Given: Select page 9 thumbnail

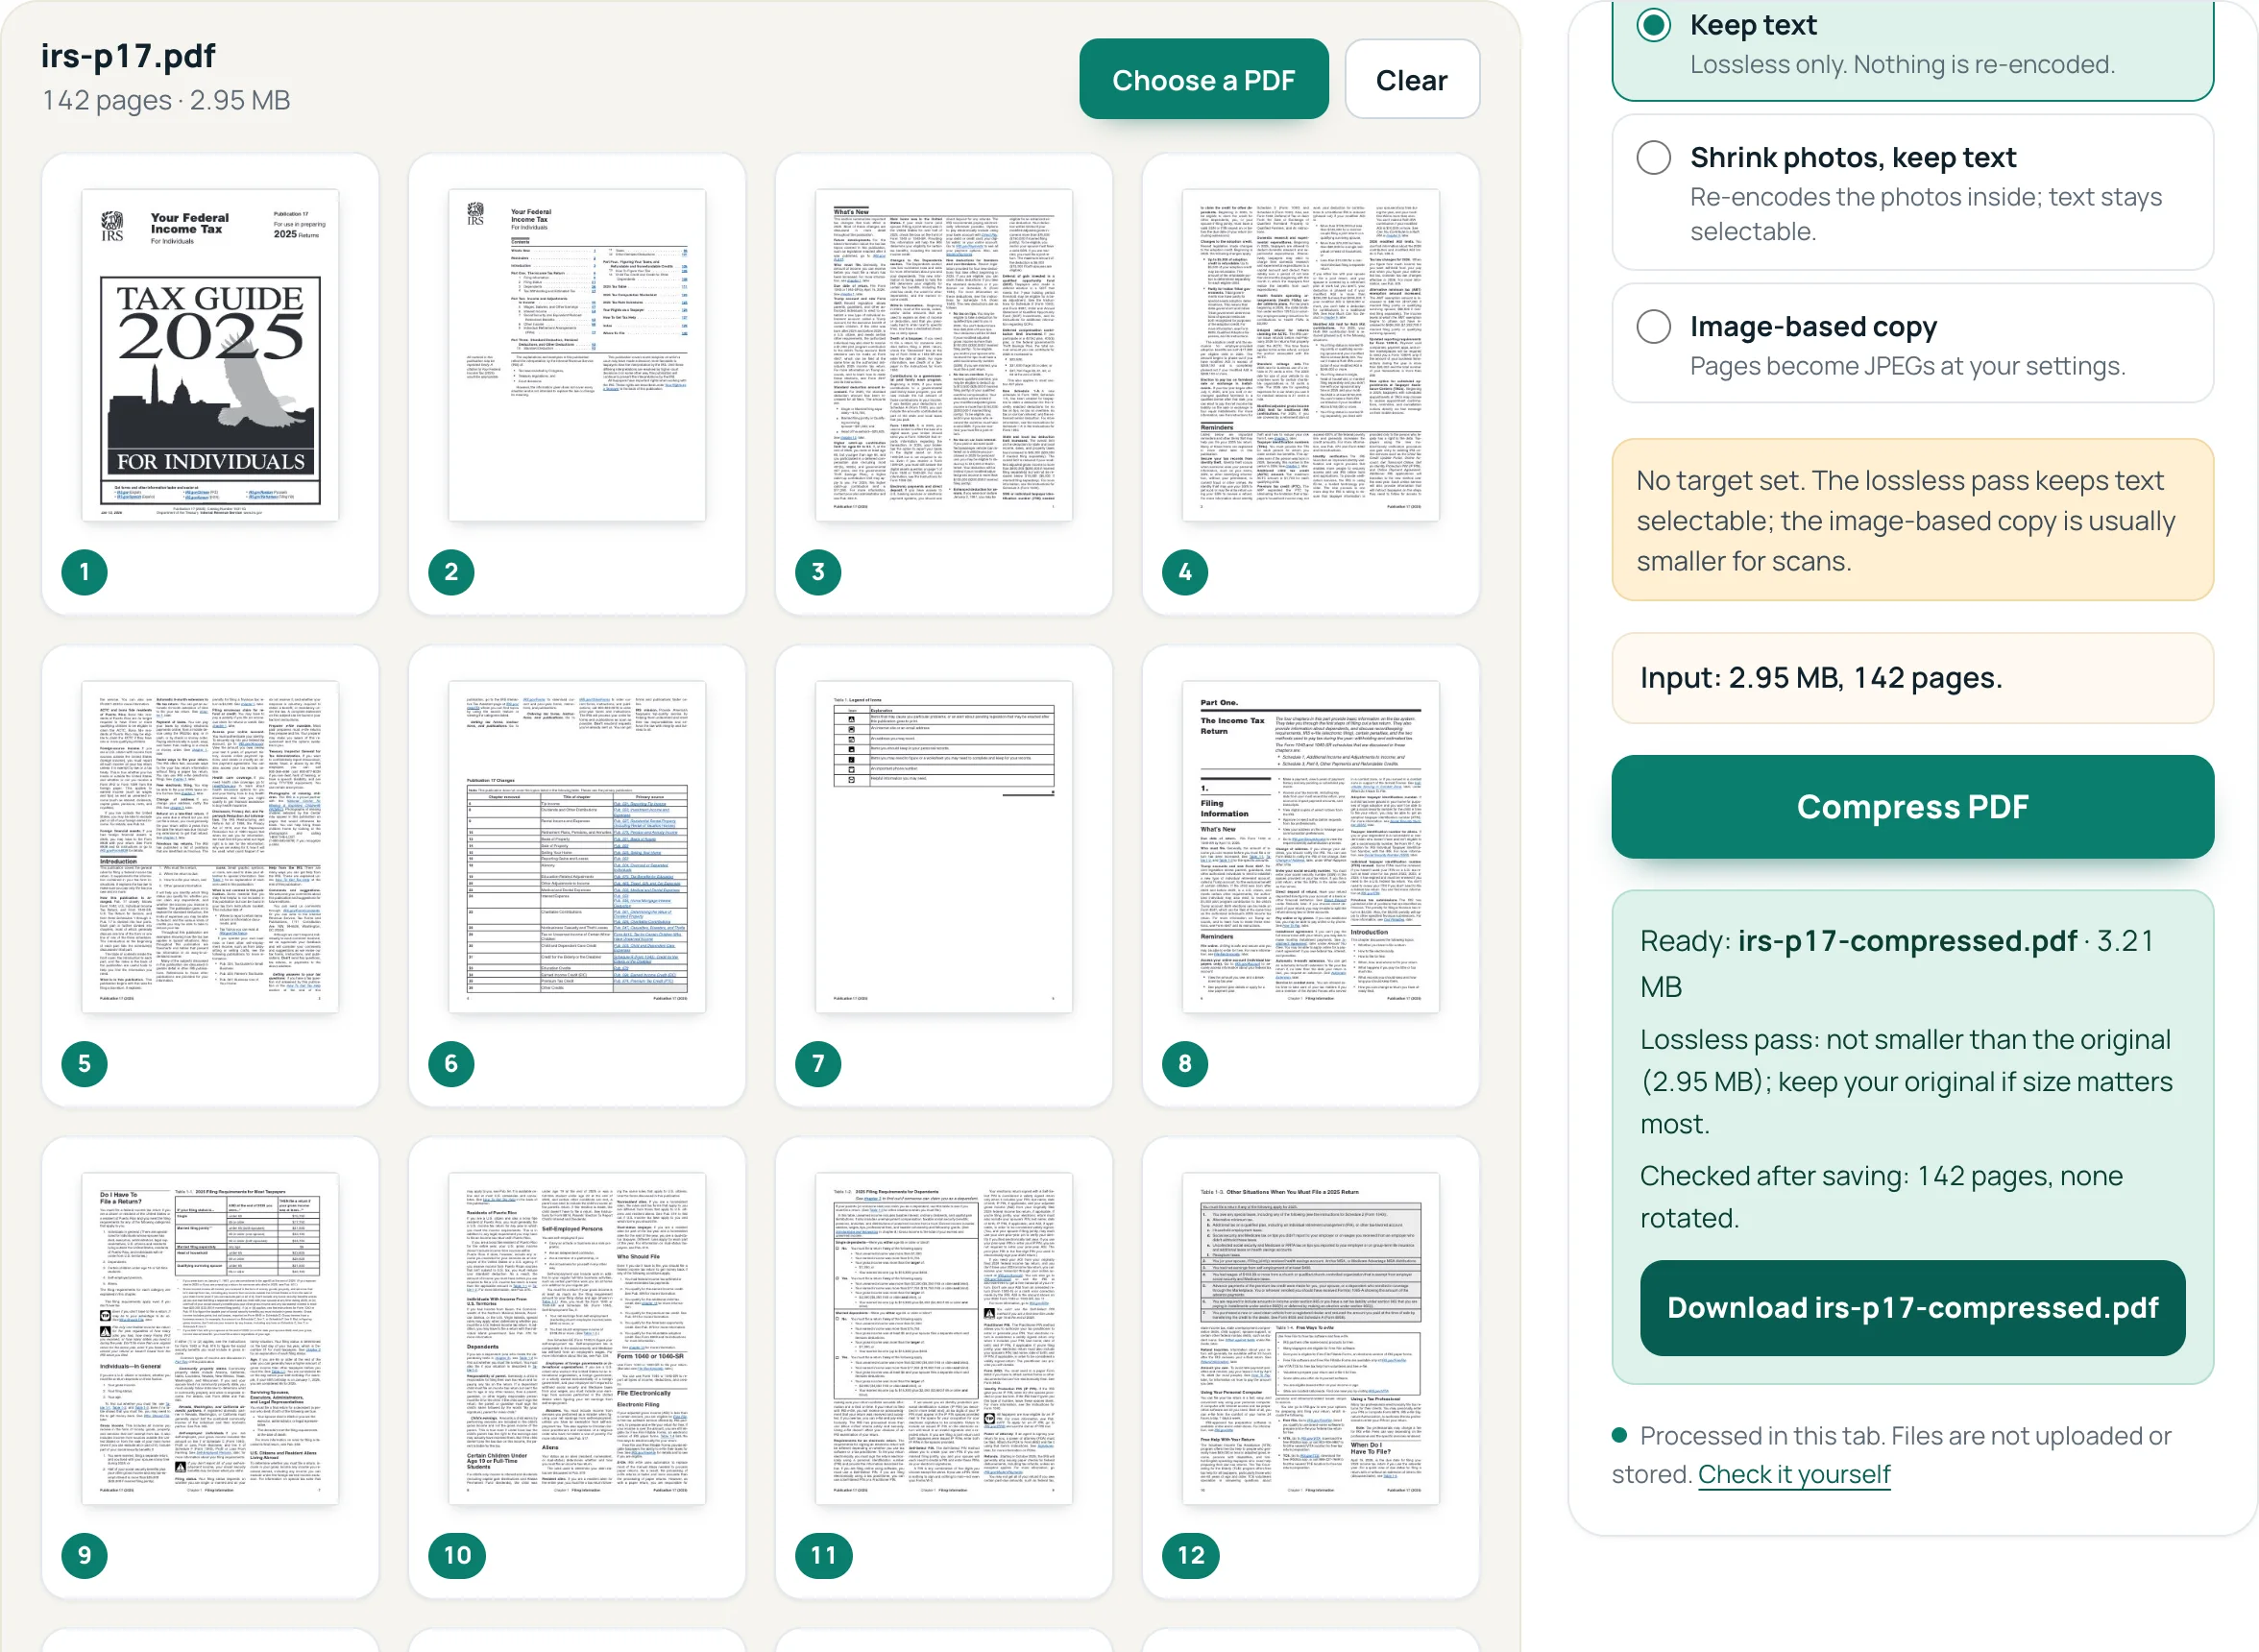Looking at the screenshot, I should coord(210,1339).
